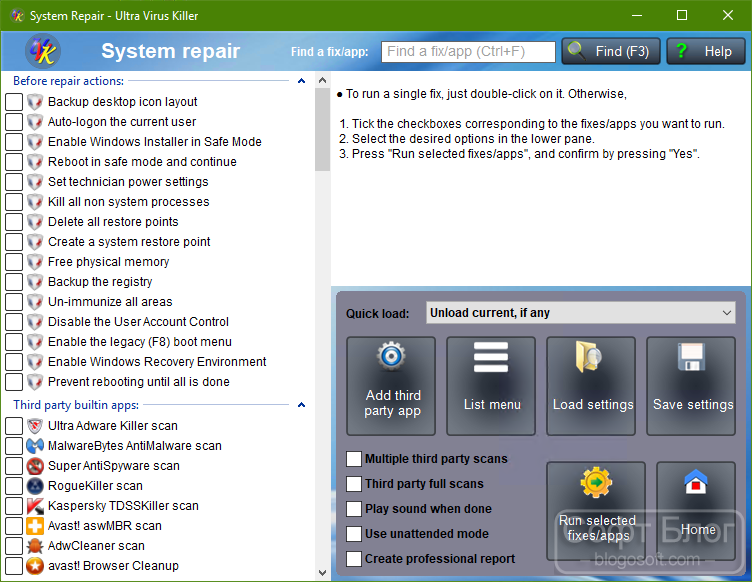Click the RogueKiller scan icon
Image resolution: width=752 pixels, height=582 pixels.
pos(35,486)
